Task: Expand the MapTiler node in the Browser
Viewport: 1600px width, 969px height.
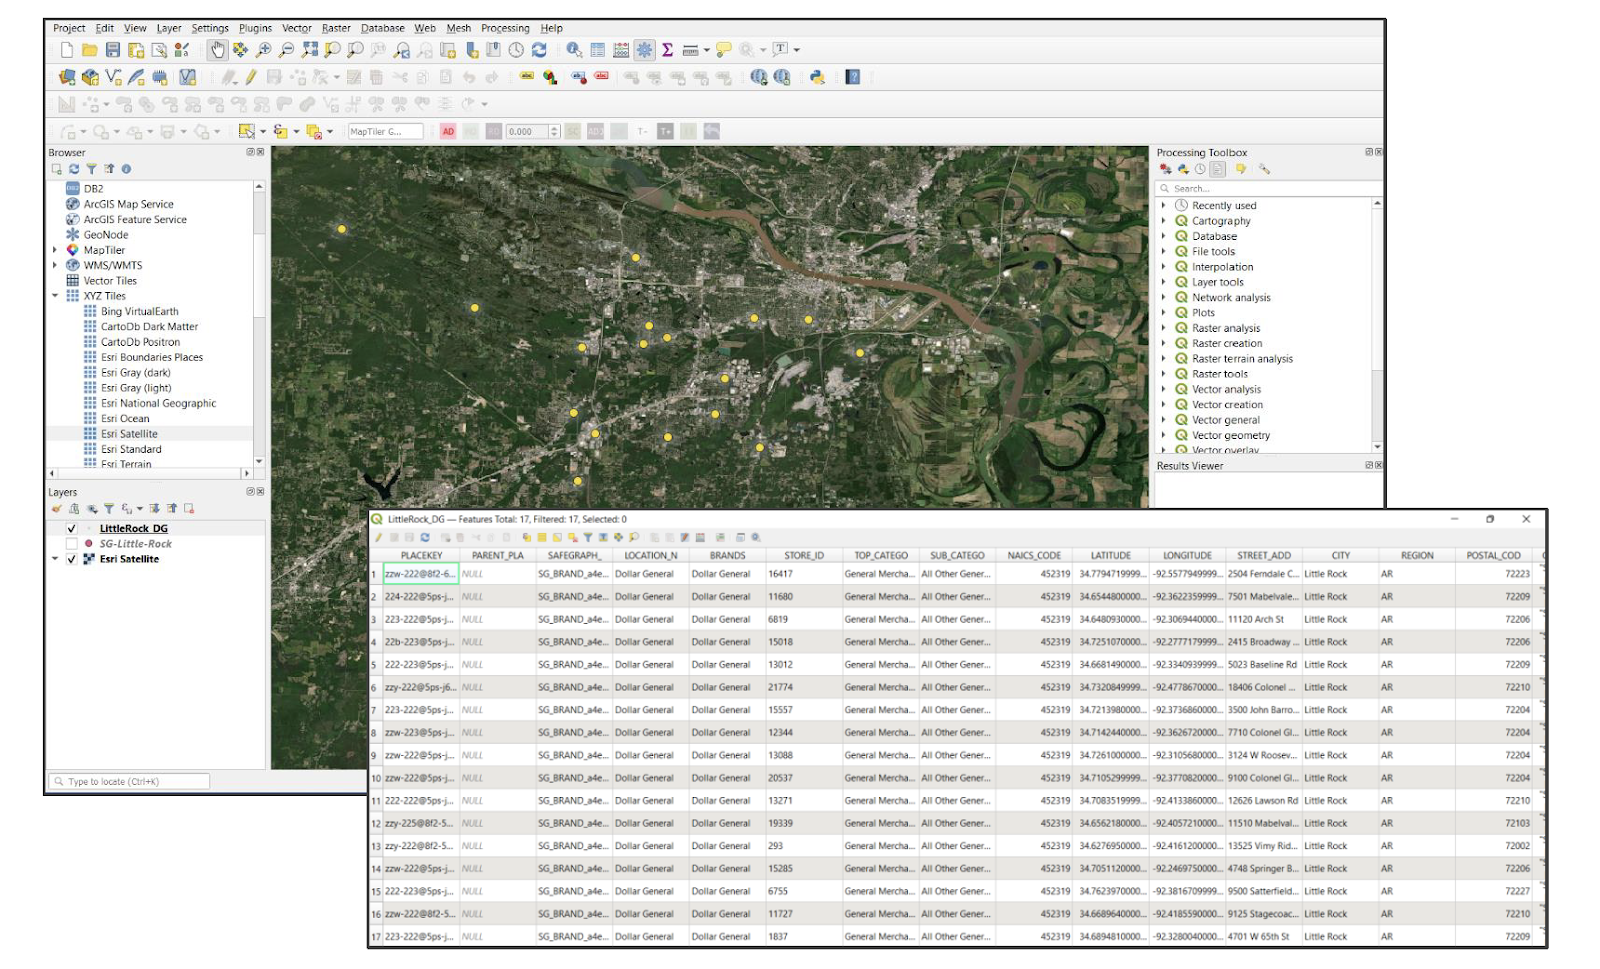Action: [x=55, y=249]
